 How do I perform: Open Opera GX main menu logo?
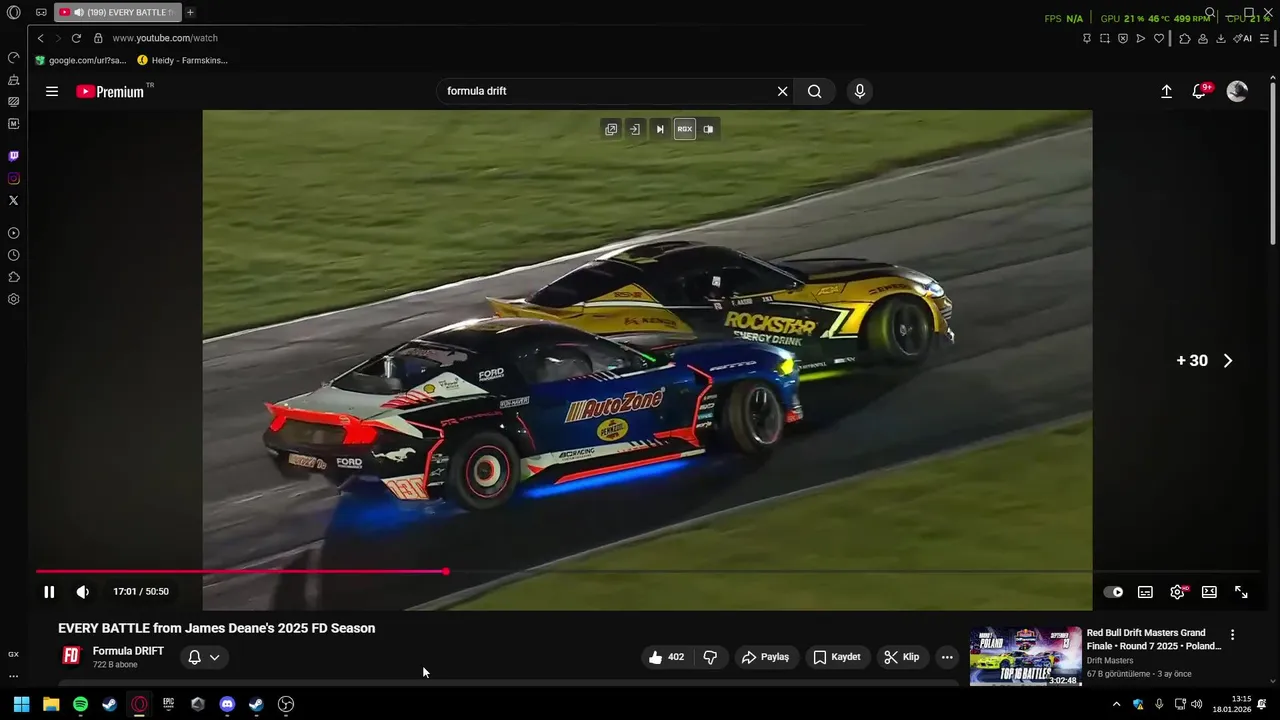[x=13, y=13]
